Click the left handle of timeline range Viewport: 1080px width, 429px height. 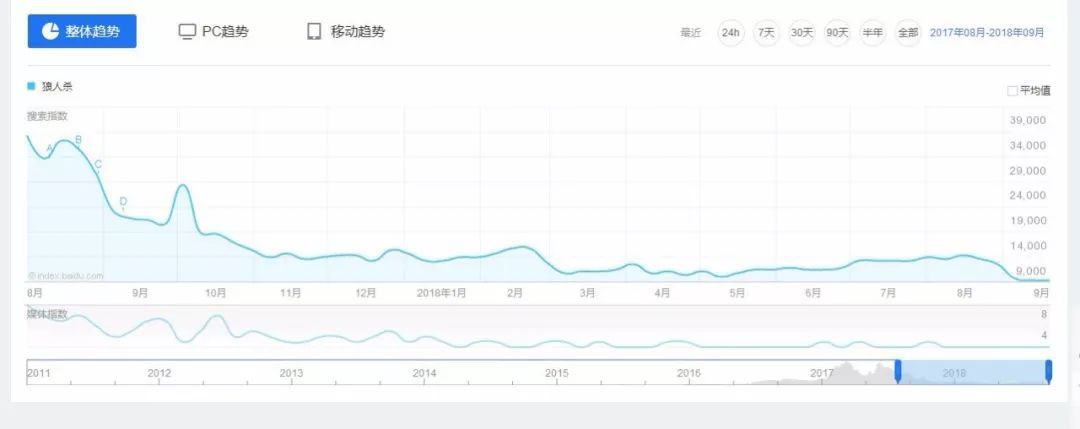(897, 370)
